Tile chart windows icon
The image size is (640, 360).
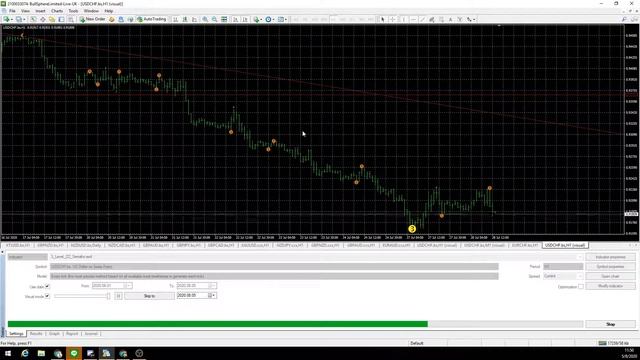pos(224,19)
